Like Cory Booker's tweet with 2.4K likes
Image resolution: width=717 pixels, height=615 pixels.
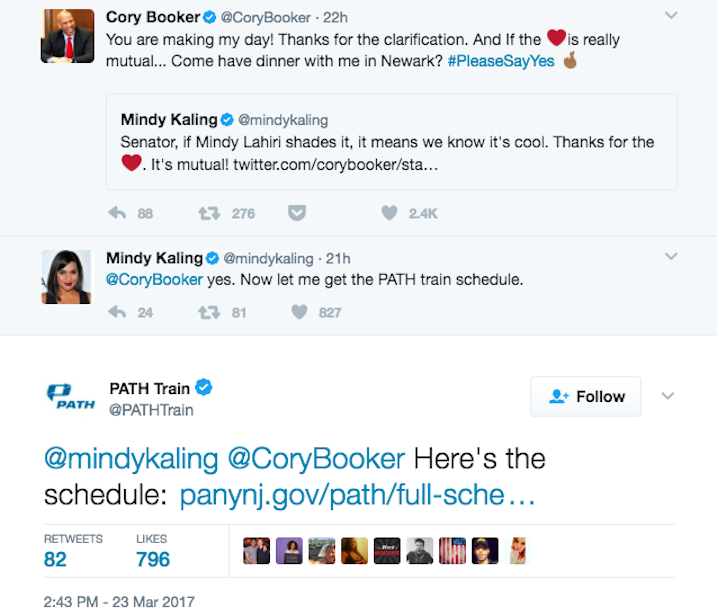coord(390,213)
